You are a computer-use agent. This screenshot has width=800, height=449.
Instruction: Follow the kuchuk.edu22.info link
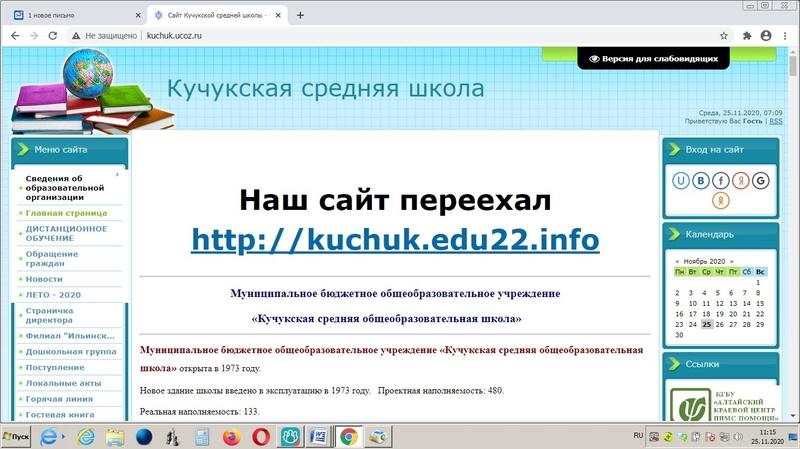click(x=395, y=240)
